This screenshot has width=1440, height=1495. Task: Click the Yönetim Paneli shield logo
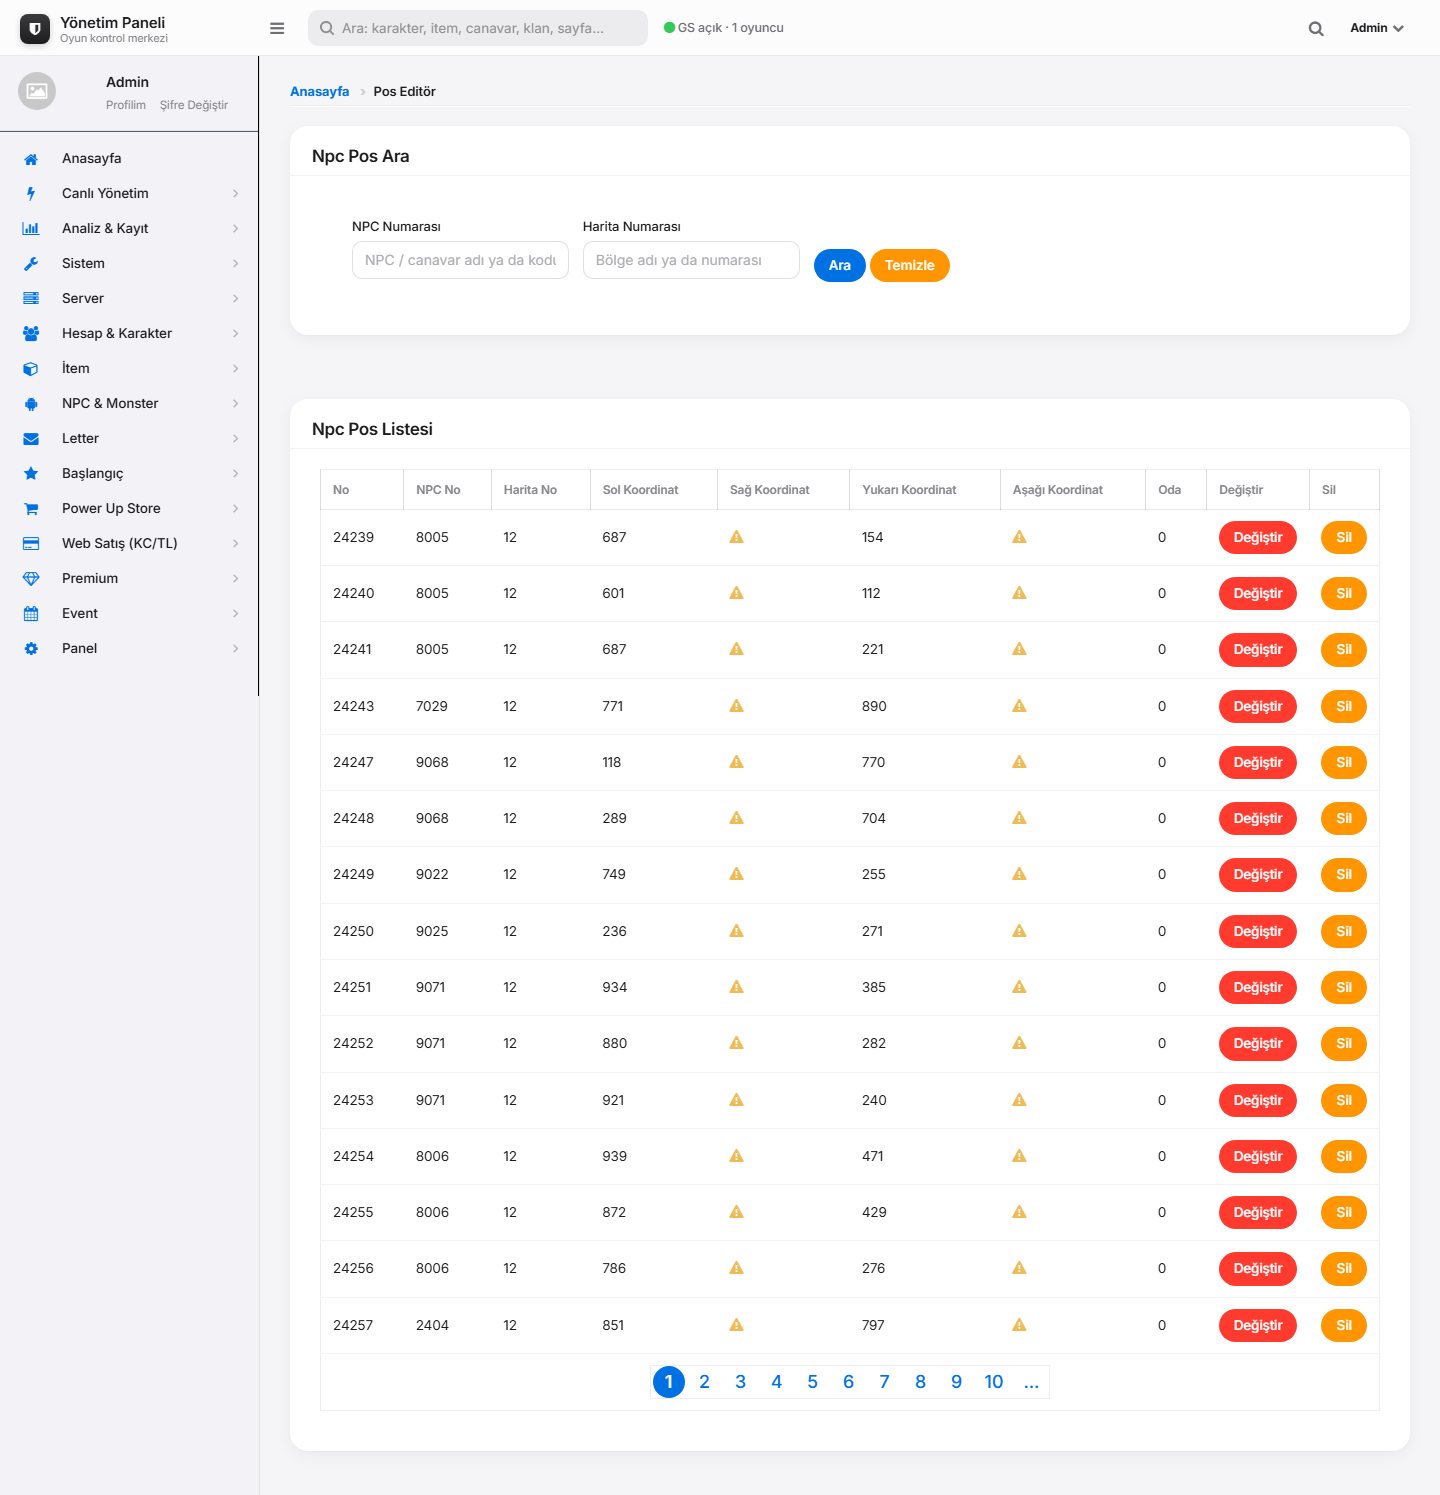tap(35, 29)
